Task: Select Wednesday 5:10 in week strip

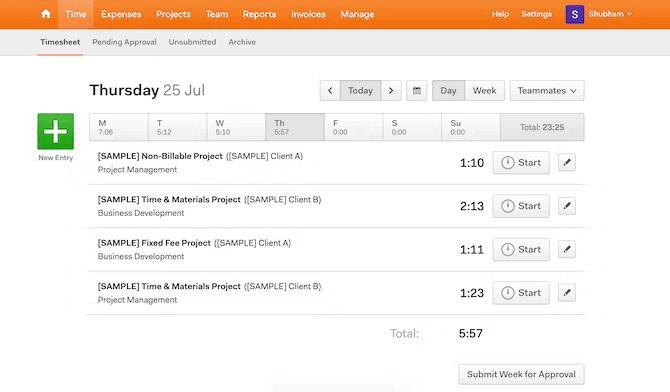Action: pos(236,127)
